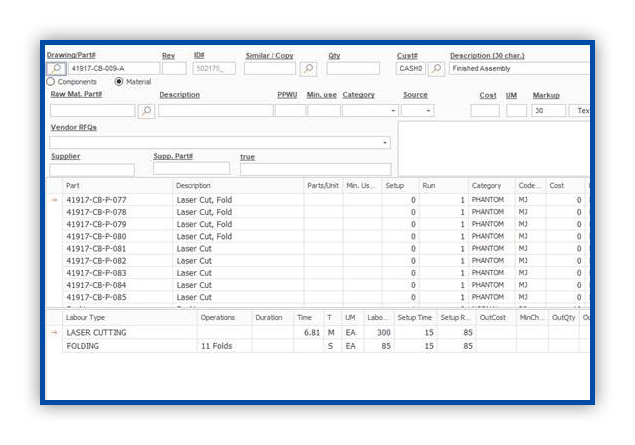The height and width of the screenshot is (445, 635).
Task: Click the Drawing/Part# label link
Action: click(x=71, y=55)
